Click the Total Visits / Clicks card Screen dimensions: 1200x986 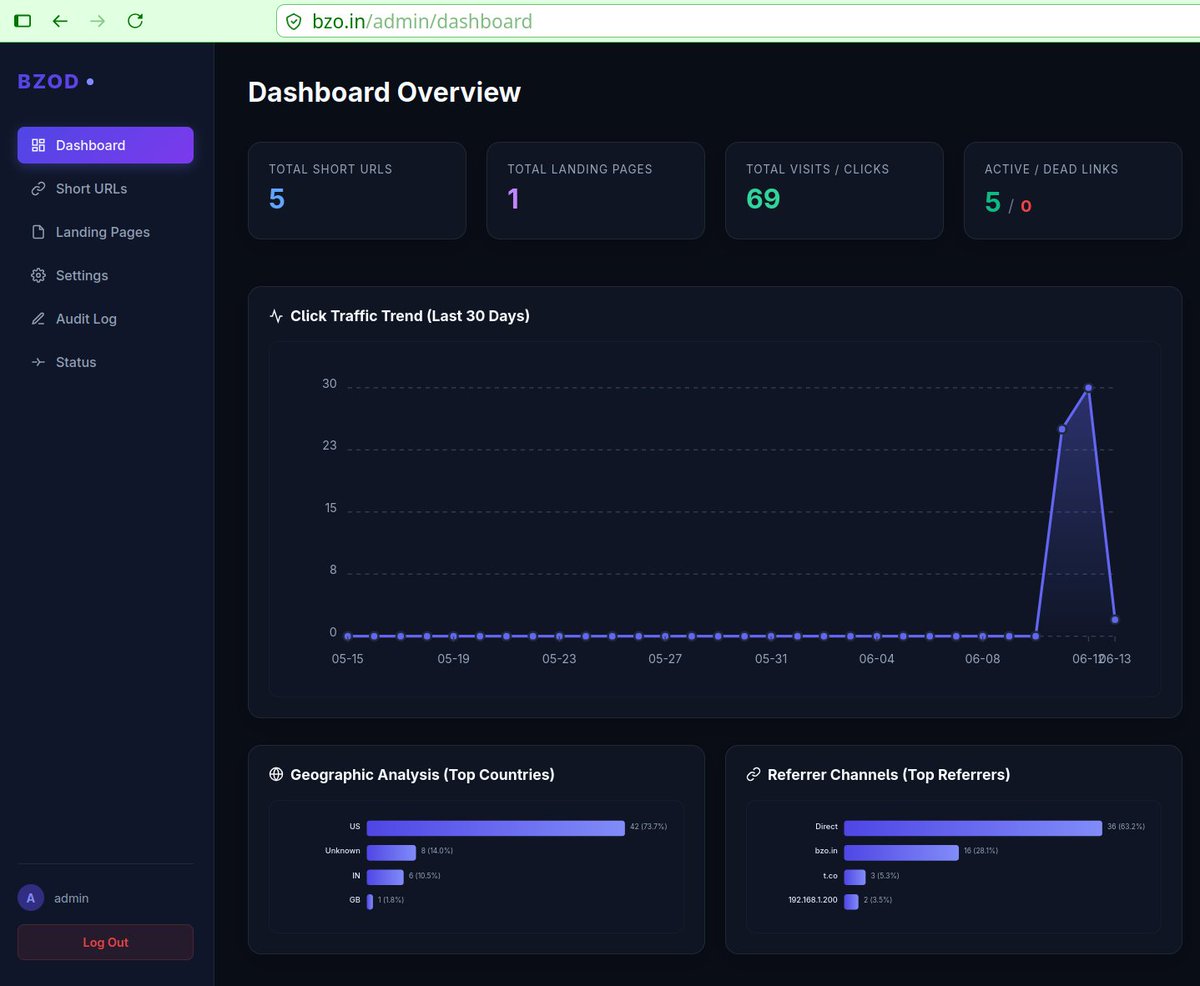coord(834,190)
